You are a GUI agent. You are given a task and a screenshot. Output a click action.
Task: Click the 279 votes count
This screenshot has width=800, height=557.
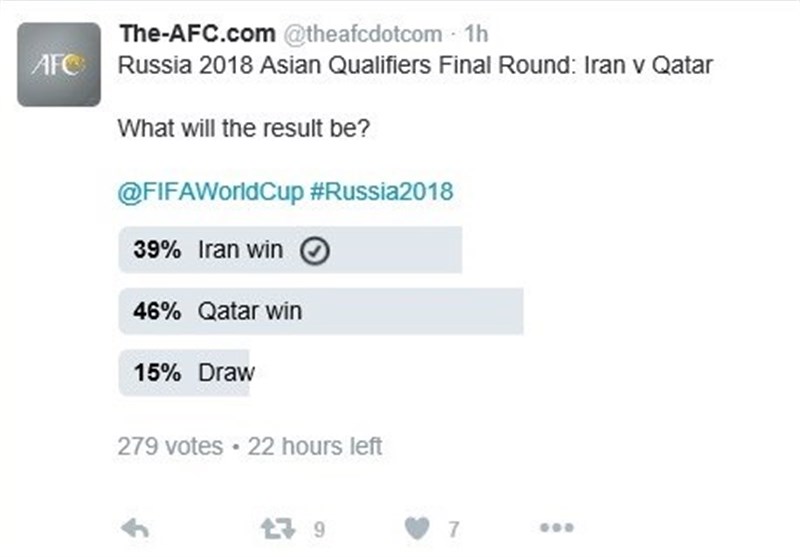tap(170, 446)
